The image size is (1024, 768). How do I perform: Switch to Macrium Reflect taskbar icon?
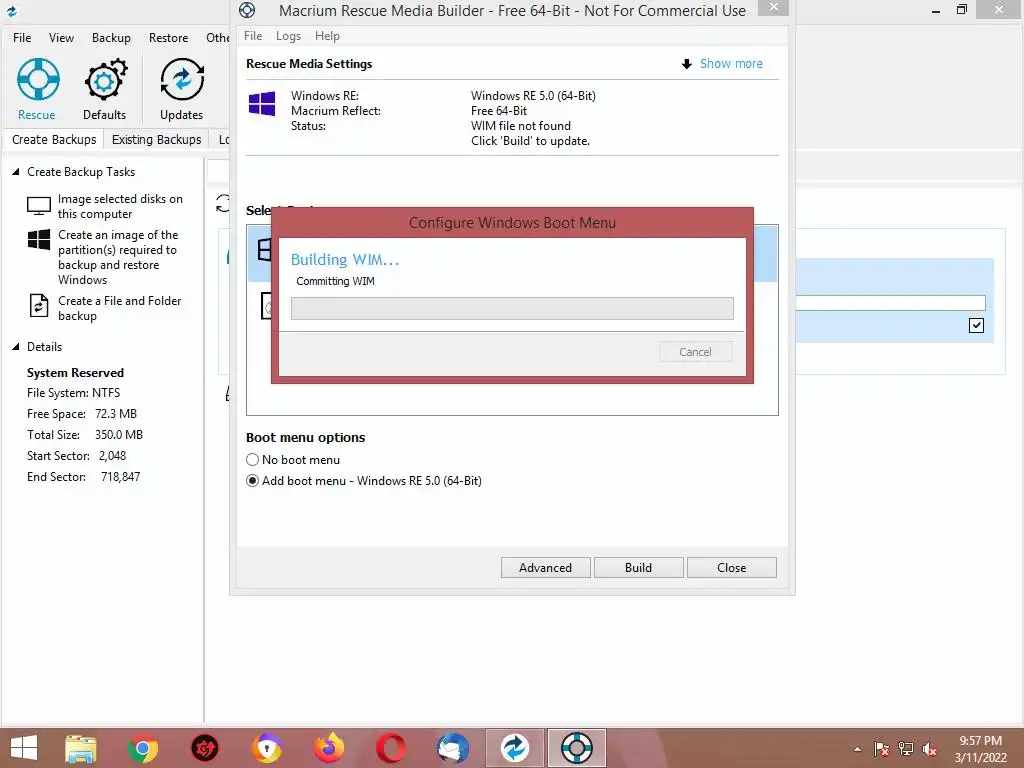(x=515, y=748)
